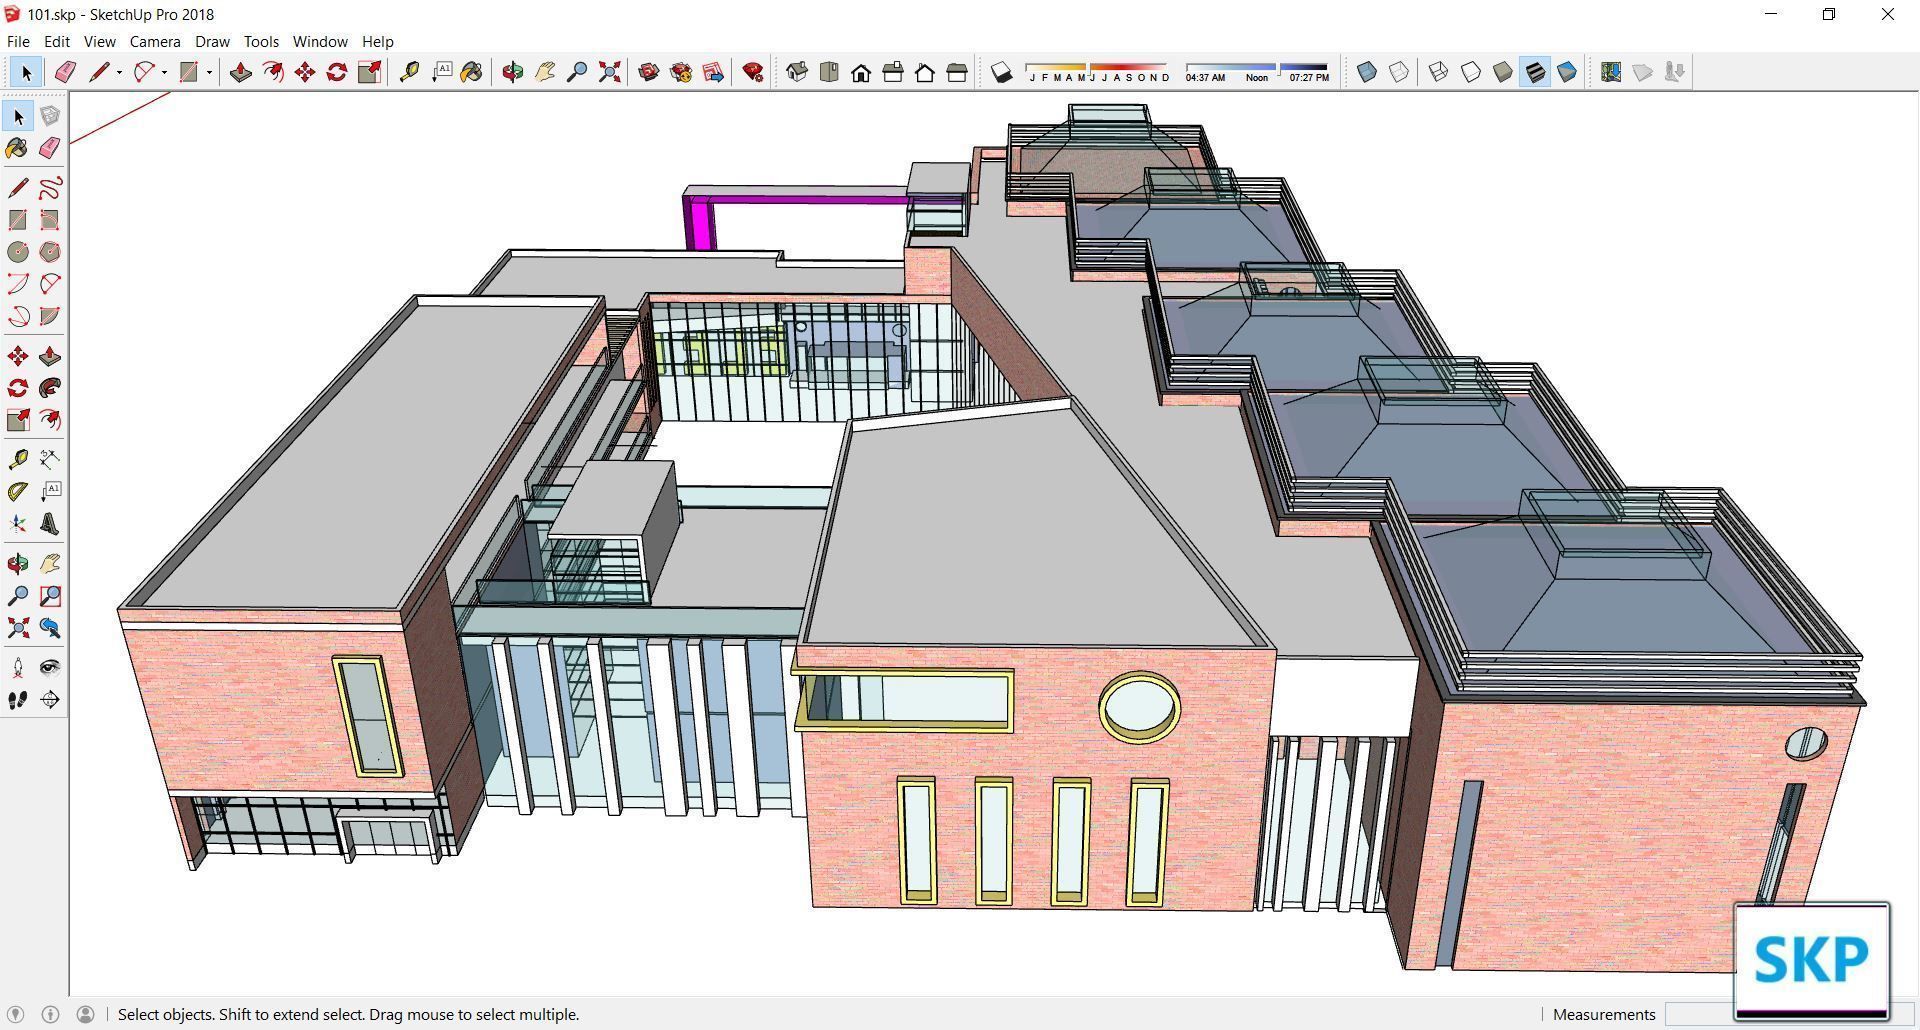Image resolution: width=1920 pixels, height=1030 pixels.
Task: Select the Make Component icon in left toolbox
Action: click(50, 116)
